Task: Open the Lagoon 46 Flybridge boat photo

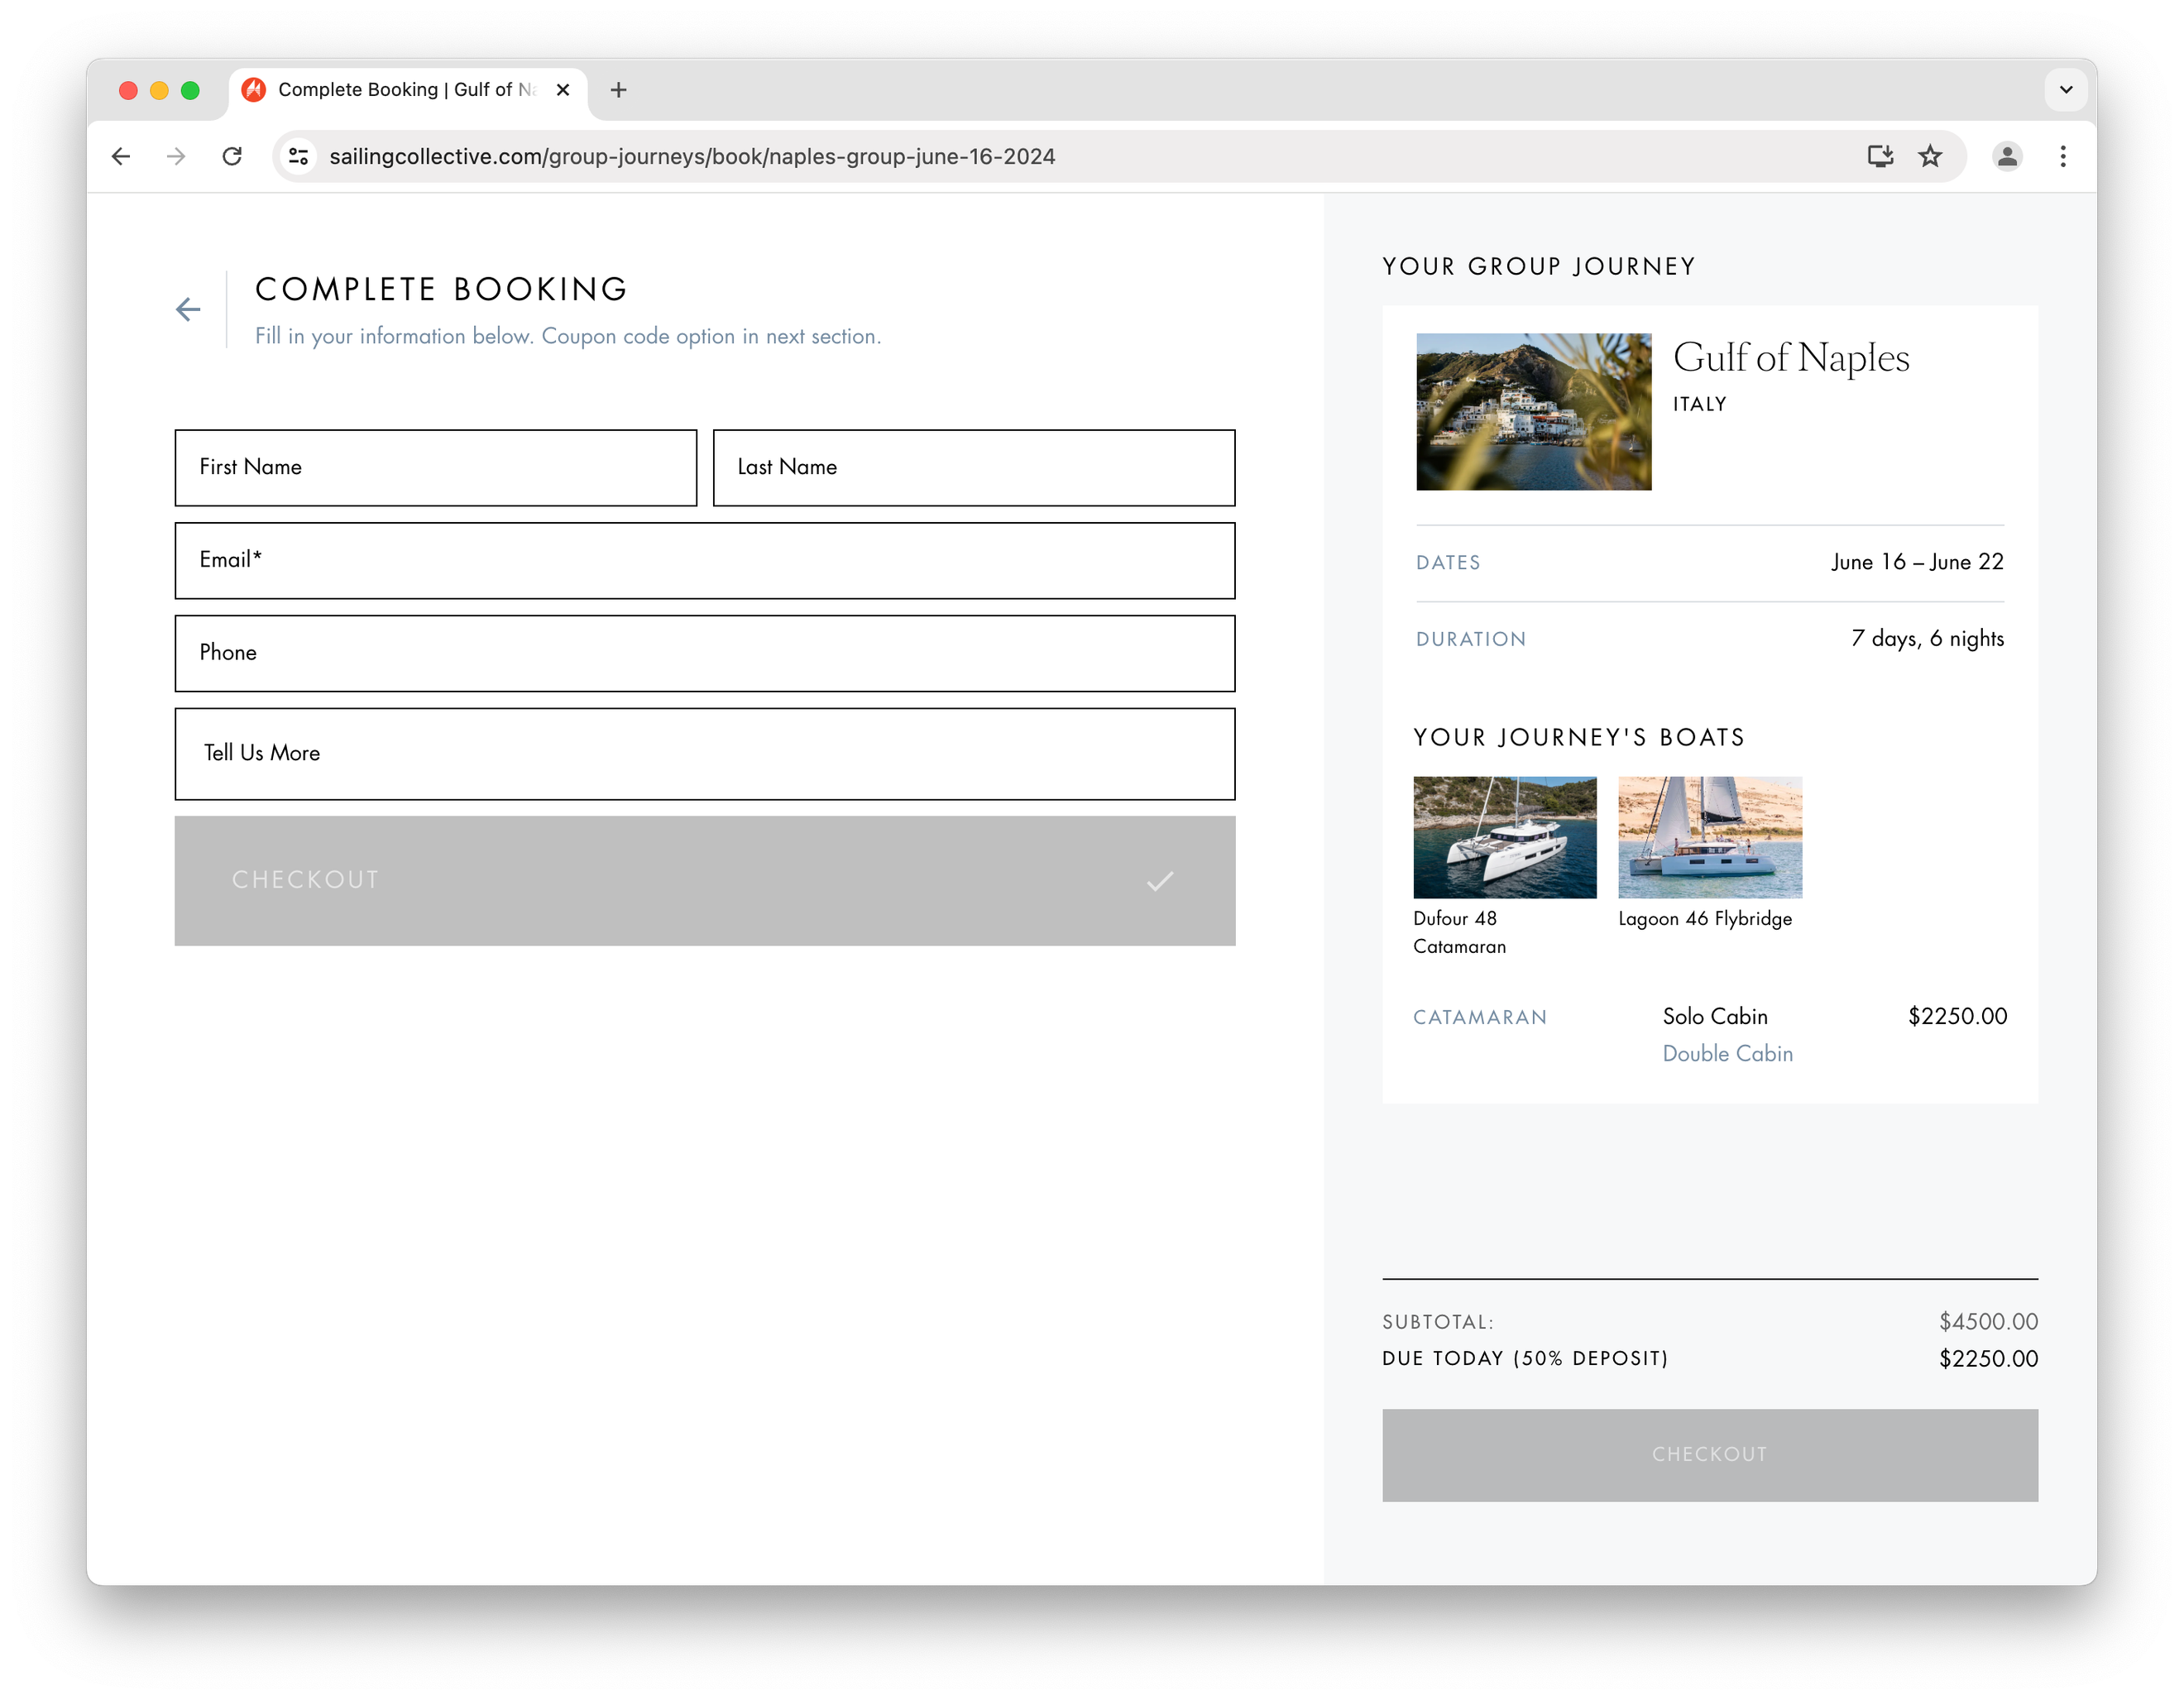Action: 1709,837
